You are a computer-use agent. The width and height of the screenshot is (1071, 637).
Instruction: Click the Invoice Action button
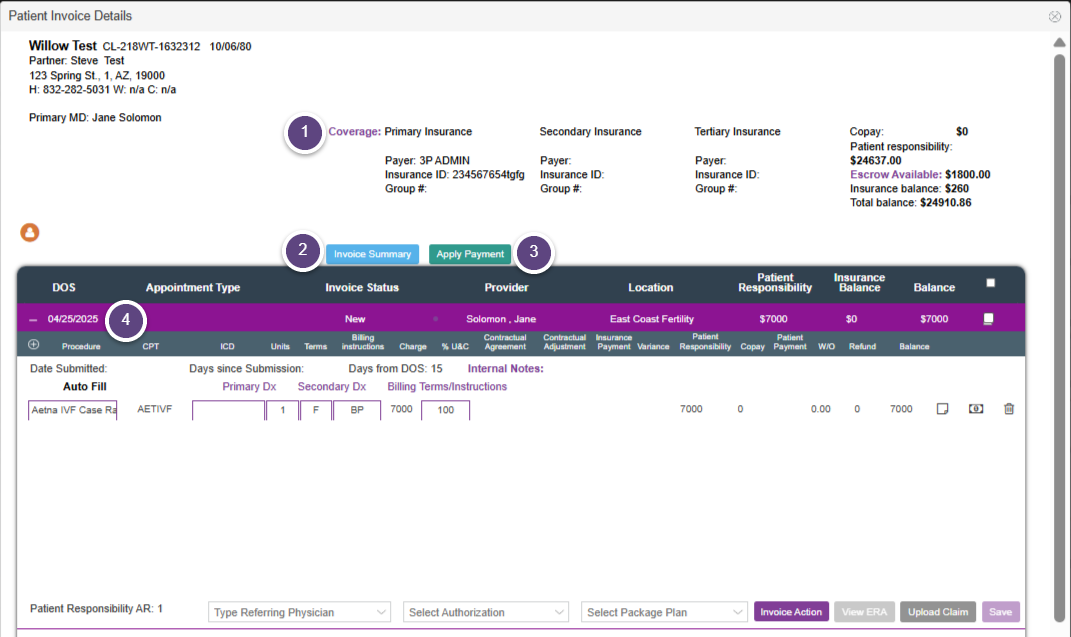click(791, 612)
